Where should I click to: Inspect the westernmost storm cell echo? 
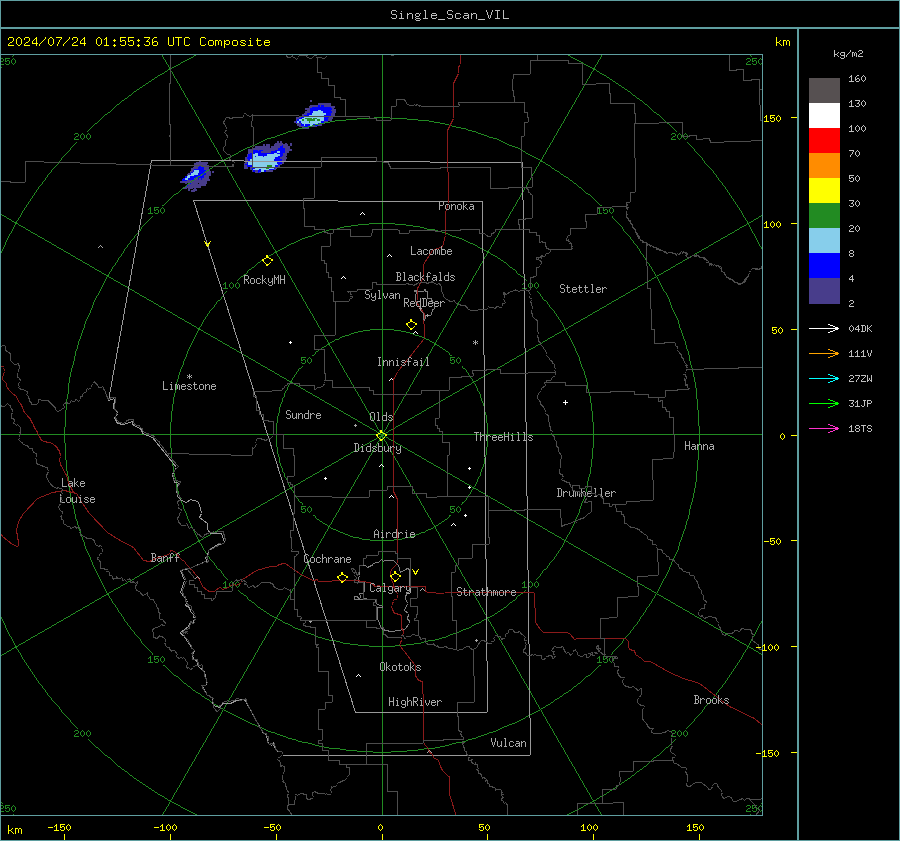(x=196, y=176)
